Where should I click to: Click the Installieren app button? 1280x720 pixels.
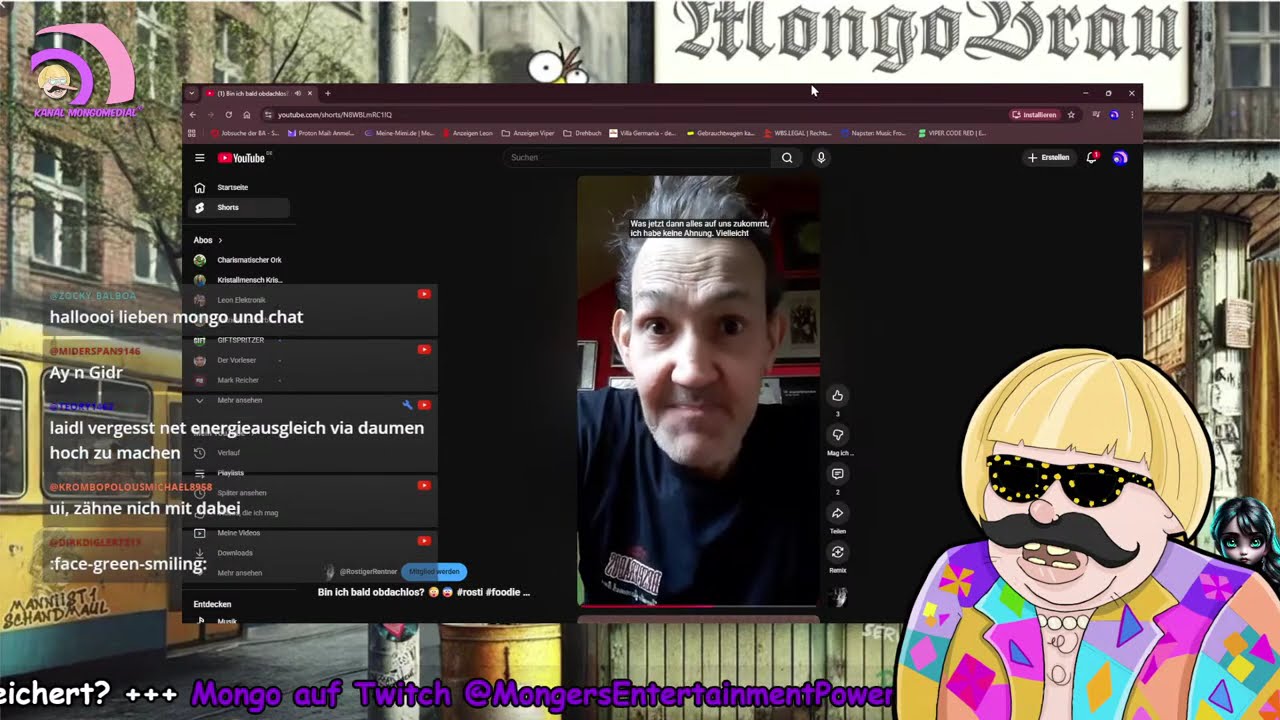click(1035, 115)
